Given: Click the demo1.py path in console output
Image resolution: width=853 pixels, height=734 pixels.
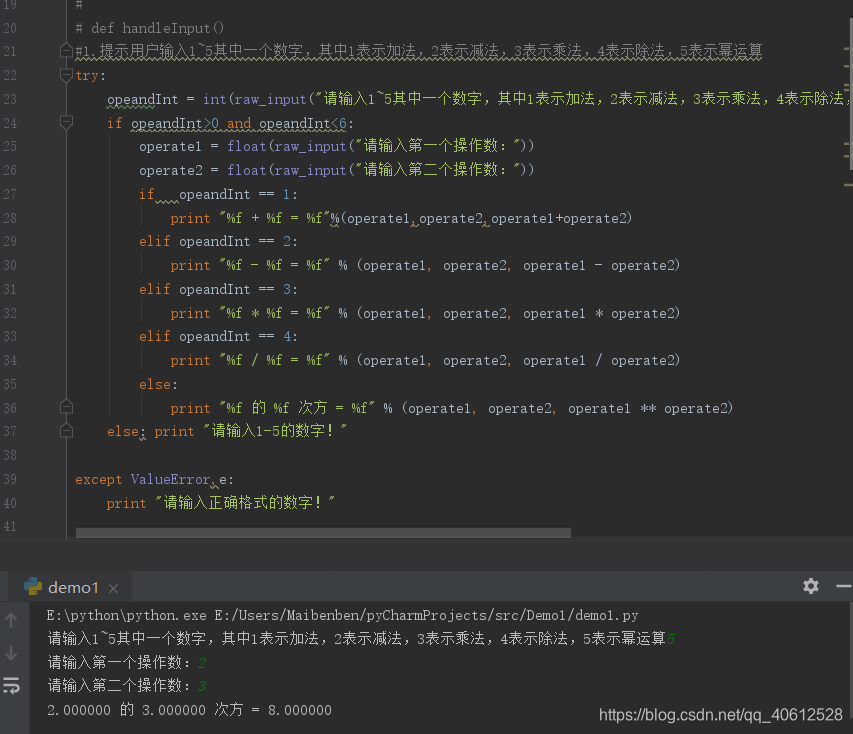Looking at the screenshot, I should point(426,615).
